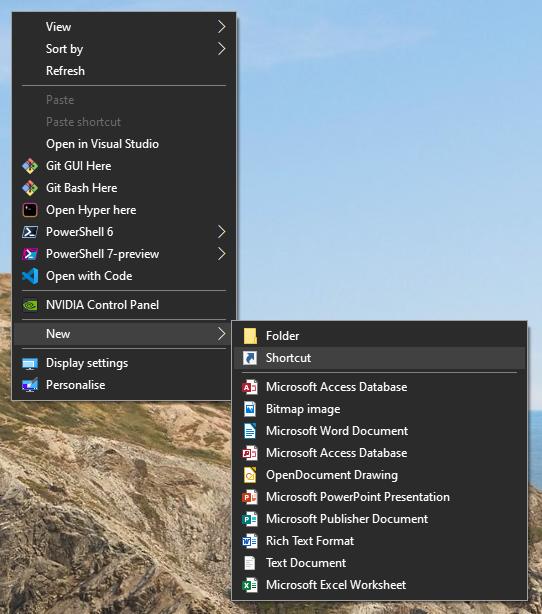Viewport: 542px width, 614px height.
Task: Choose Refresh from the context menu
Action: [124, 71]
